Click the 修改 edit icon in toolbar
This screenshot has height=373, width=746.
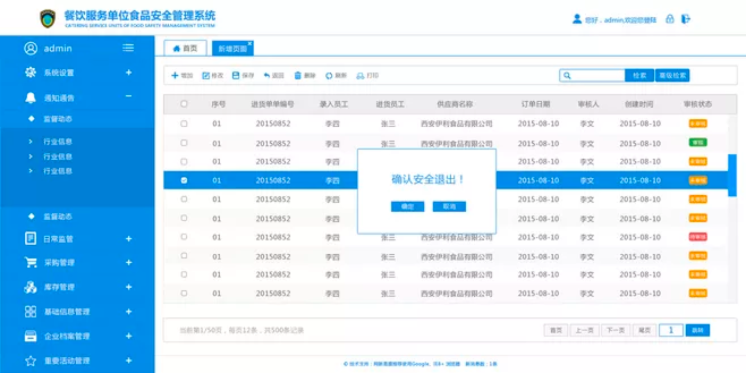pyautogui.click(x=206, y=76)
